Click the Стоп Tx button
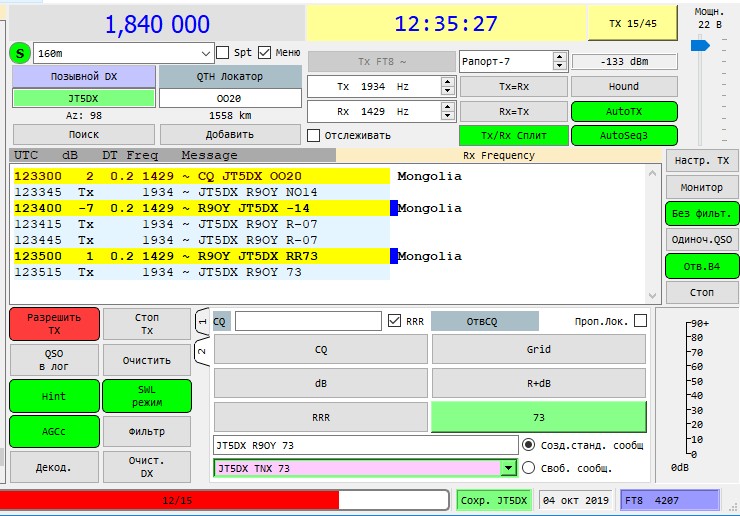Image resolution: width=740 pixels, height=516 pixels. pos(146,324)
